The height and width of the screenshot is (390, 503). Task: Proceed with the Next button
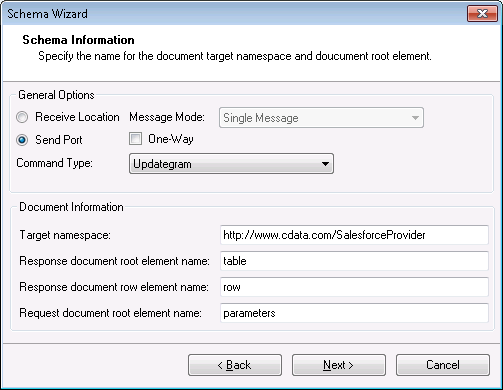point(339,365)
